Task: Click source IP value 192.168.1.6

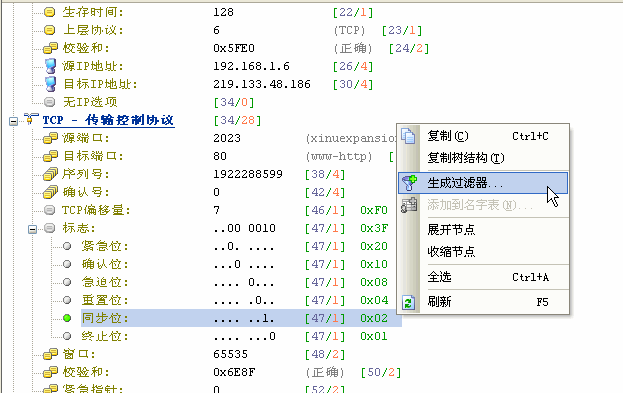Action: (252, 66)
